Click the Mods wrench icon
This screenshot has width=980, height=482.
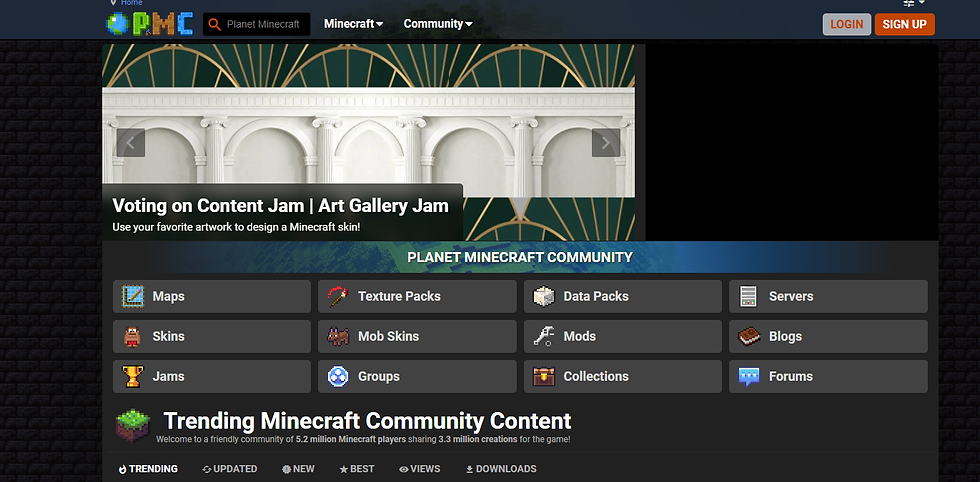544,336
